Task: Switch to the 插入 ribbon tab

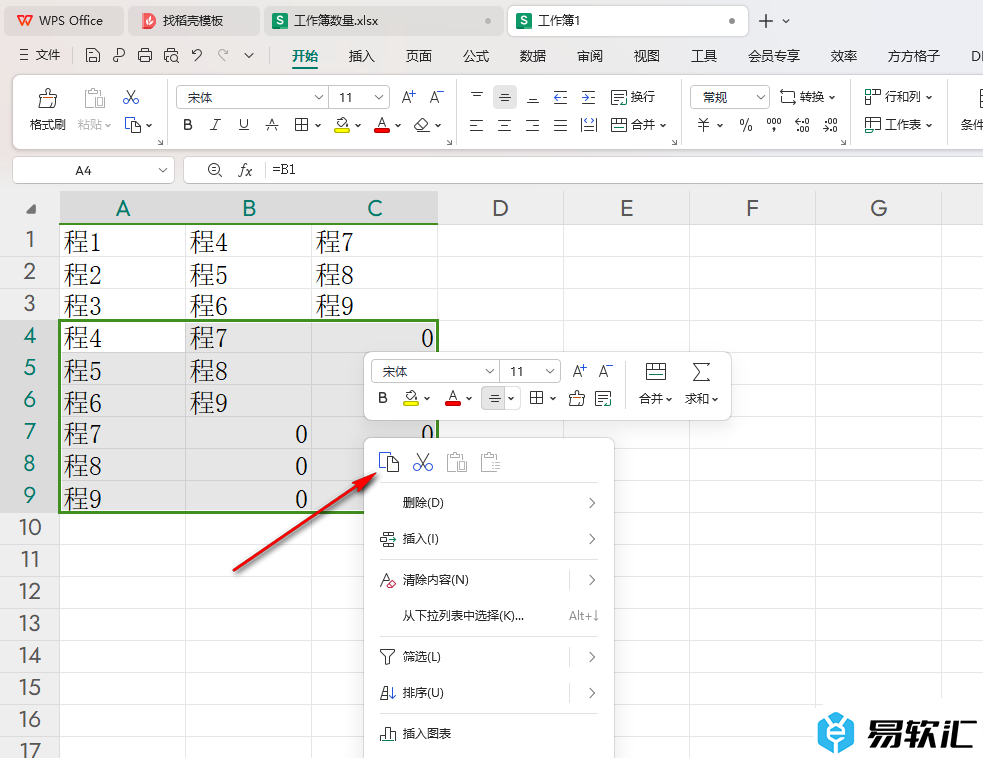Action: [x=361, y=56]
